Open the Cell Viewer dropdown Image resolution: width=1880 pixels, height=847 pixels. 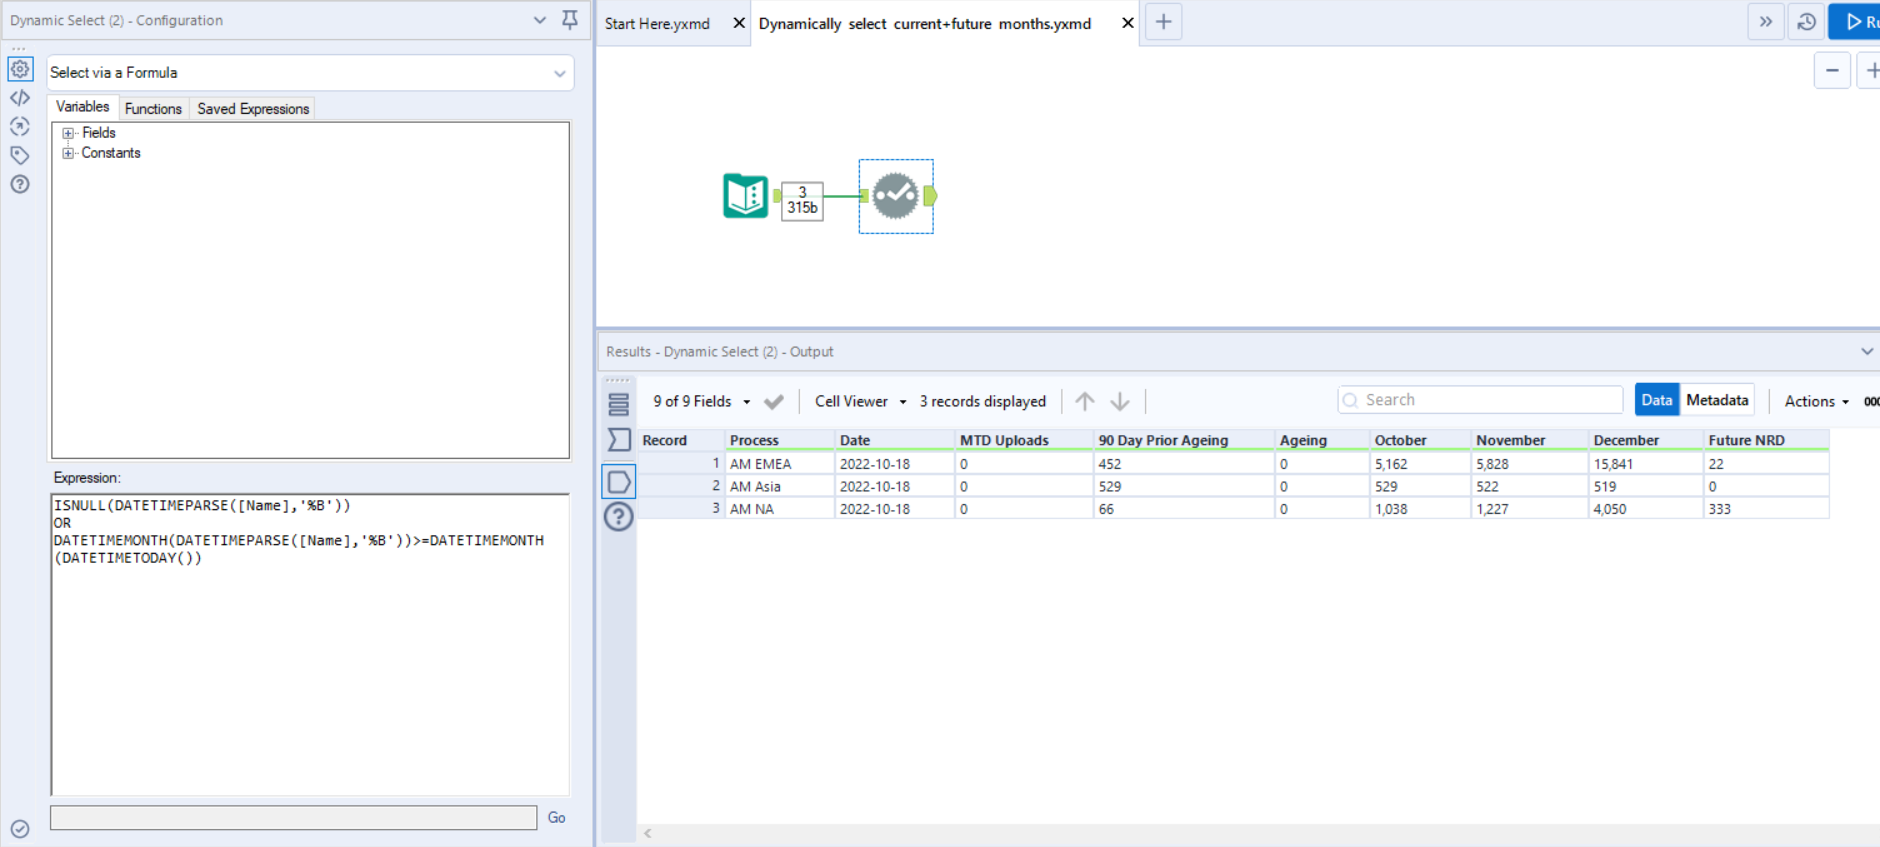tap(860, 401)
